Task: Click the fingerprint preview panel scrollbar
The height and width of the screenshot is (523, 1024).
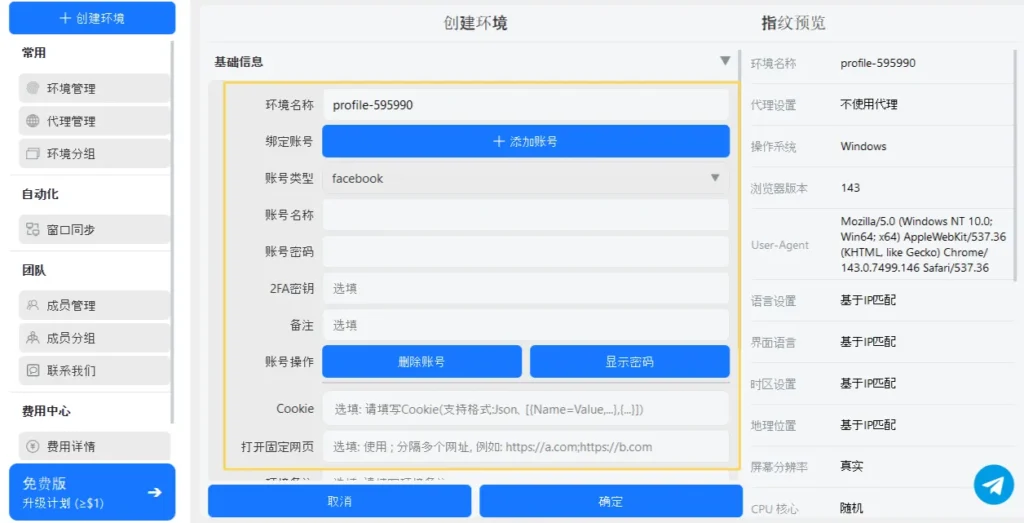Action: (x=1014, y=166)
